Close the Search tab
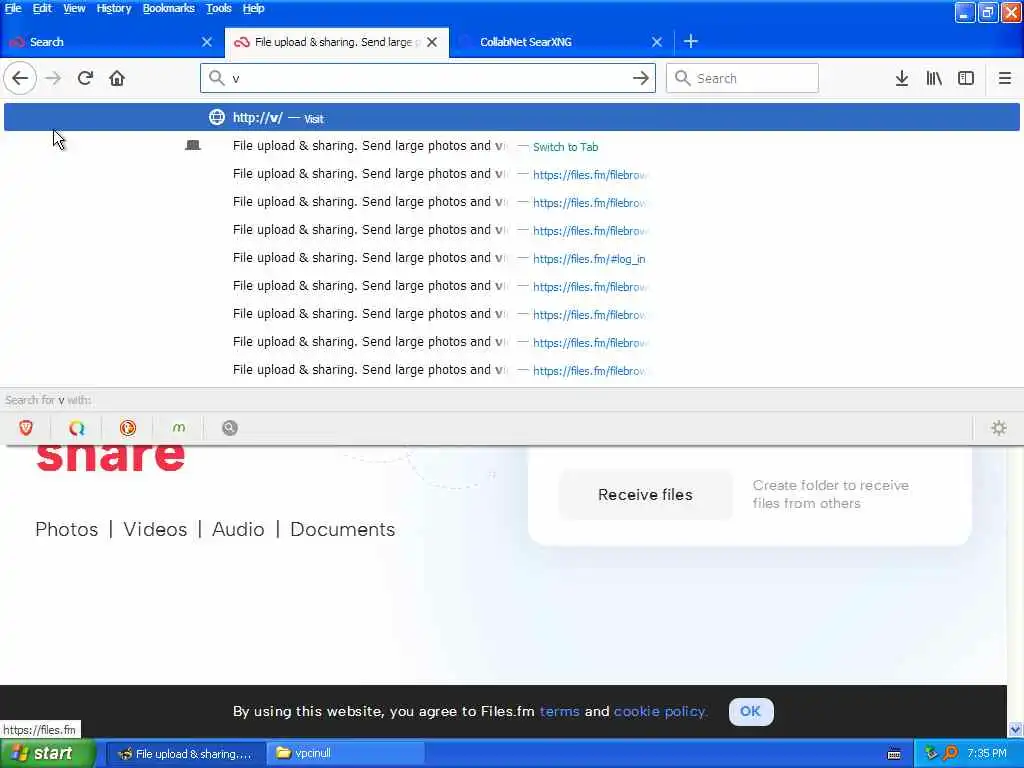The height and width of the screenshot is (768, 1024). click(207, 42)
